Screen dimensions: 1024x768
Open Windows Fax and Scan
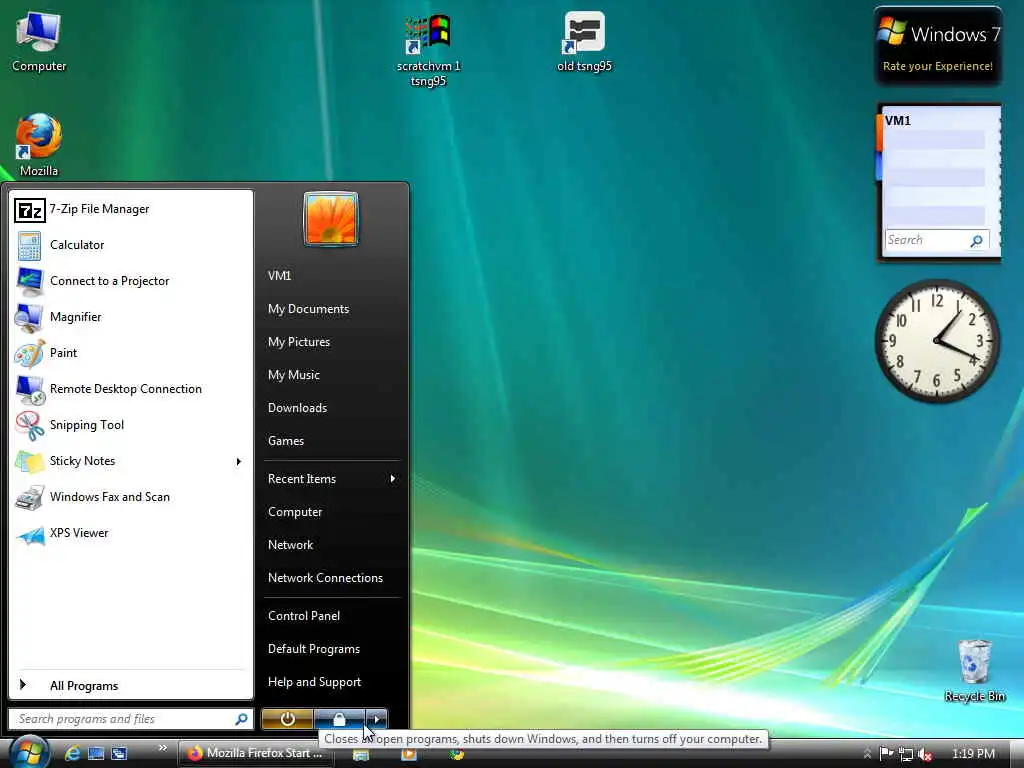[x=131, y=498]
